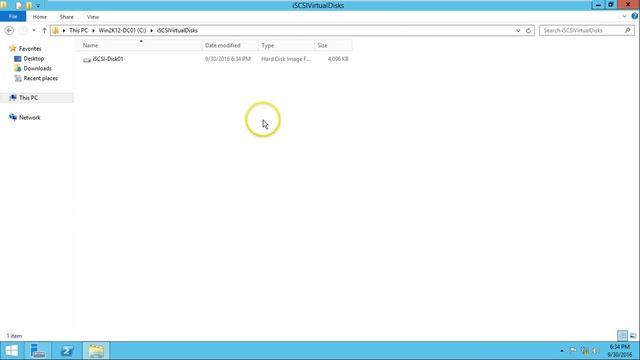Click the New folder icon in title bar
This screenshot has width=640, height=360.
pyautogui.click(x=29, y=6)
